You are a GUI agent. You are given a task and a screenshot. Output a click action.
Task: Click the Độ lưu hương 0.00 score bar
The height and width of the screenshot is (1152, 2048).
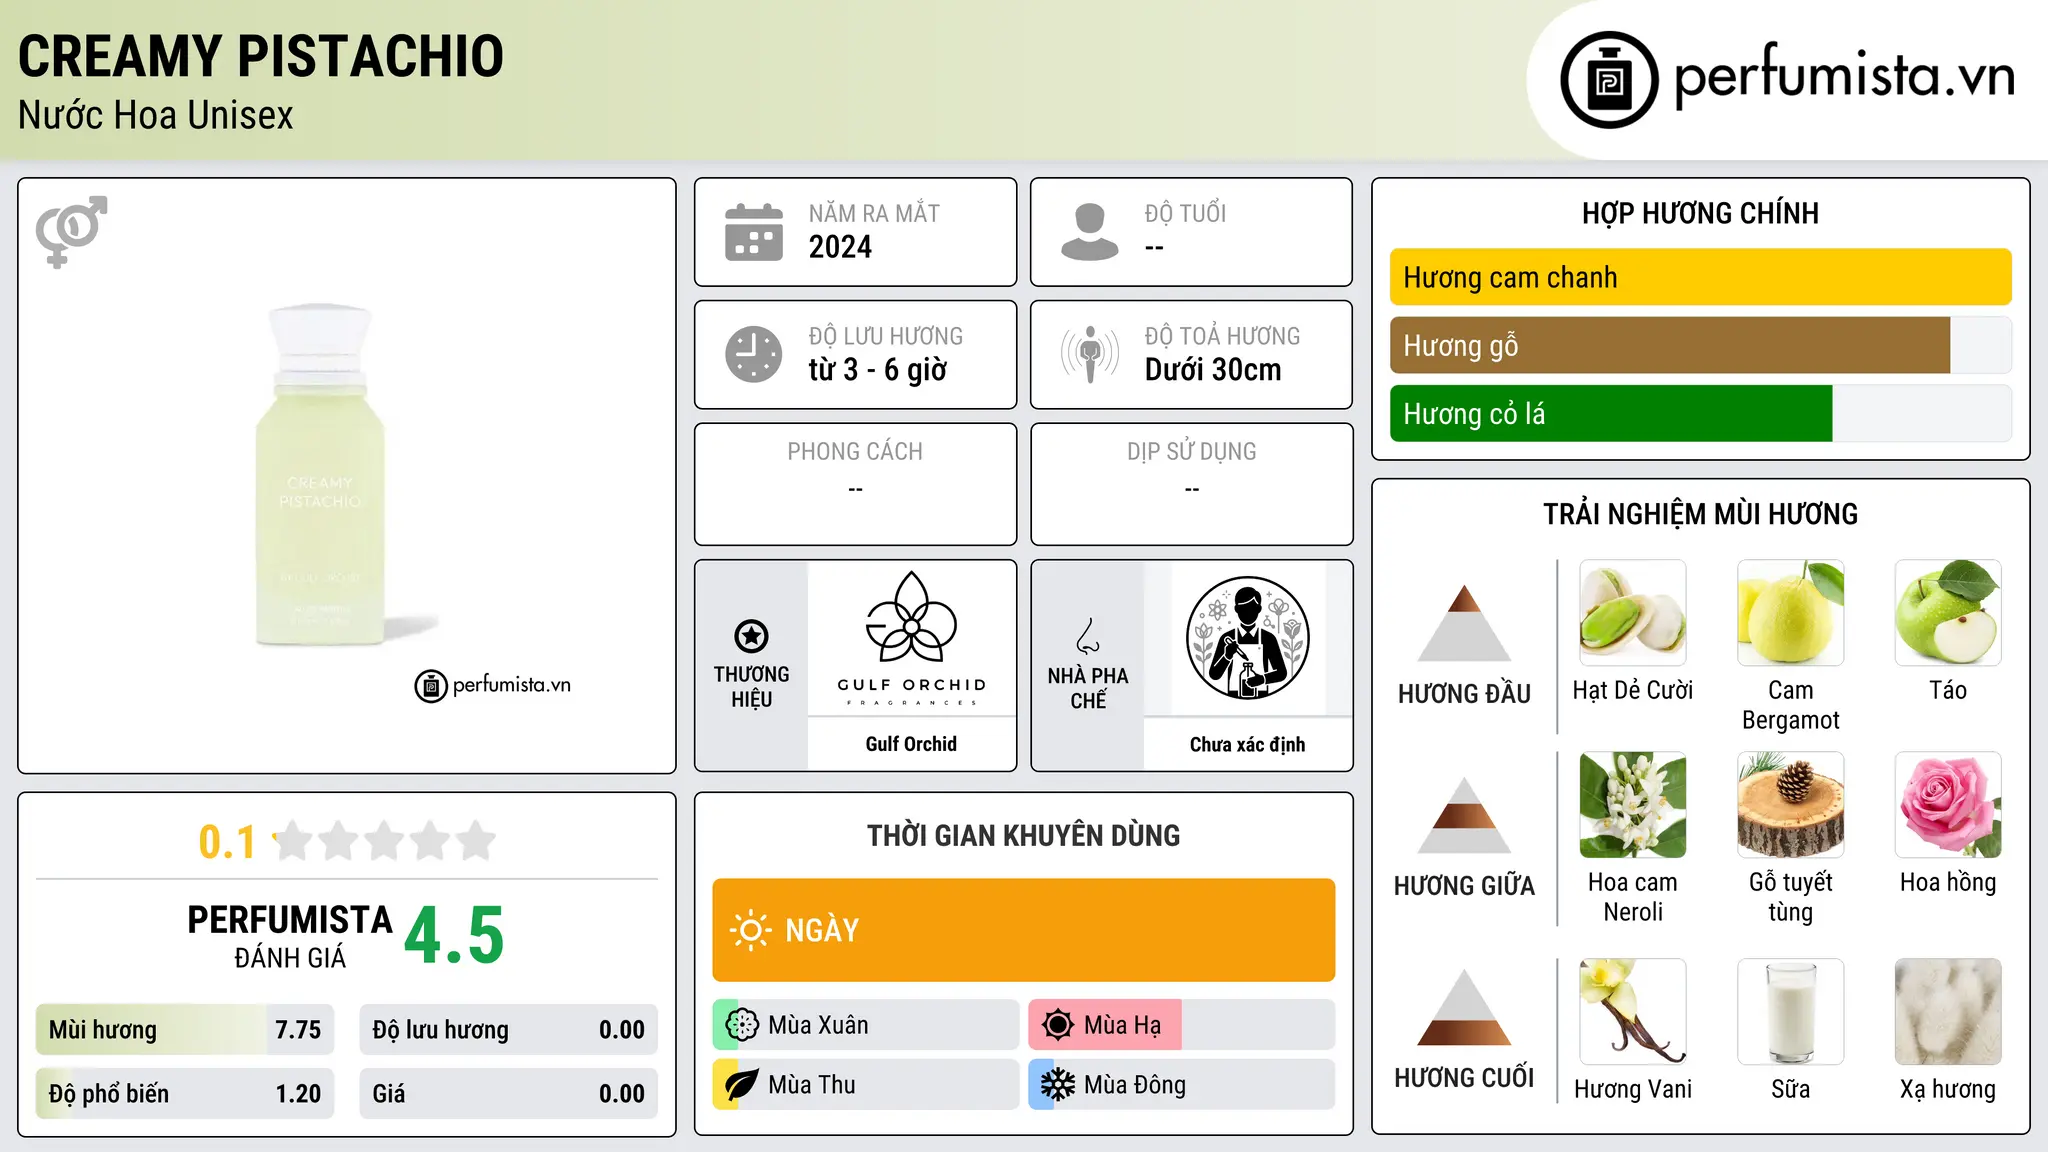pyautogui.click(x=508, y=1030)
